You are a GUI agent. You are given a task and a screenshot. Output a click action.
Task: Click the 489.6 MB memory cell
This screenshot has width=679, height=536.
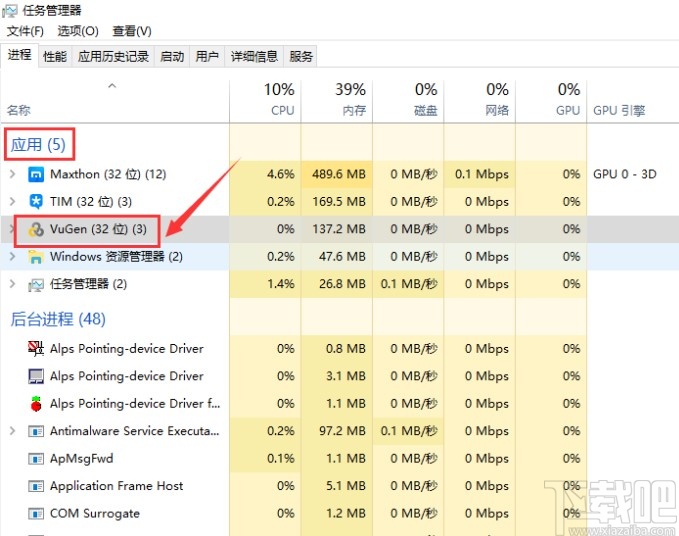pos(337,174)
